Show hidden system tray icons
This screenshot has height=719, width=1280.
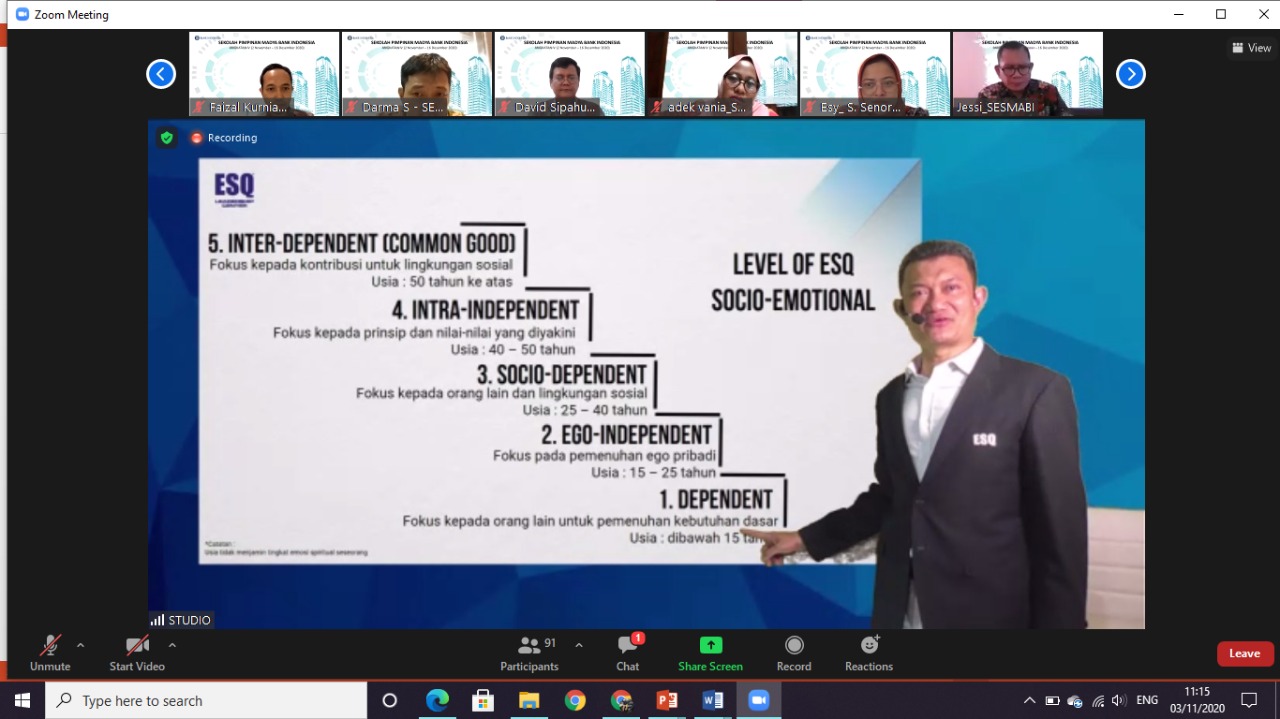1029,700
